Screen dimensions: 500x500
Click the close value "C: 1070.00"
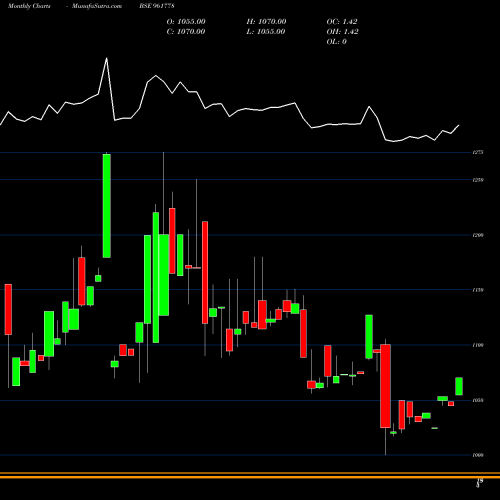[x=186, y=32]
